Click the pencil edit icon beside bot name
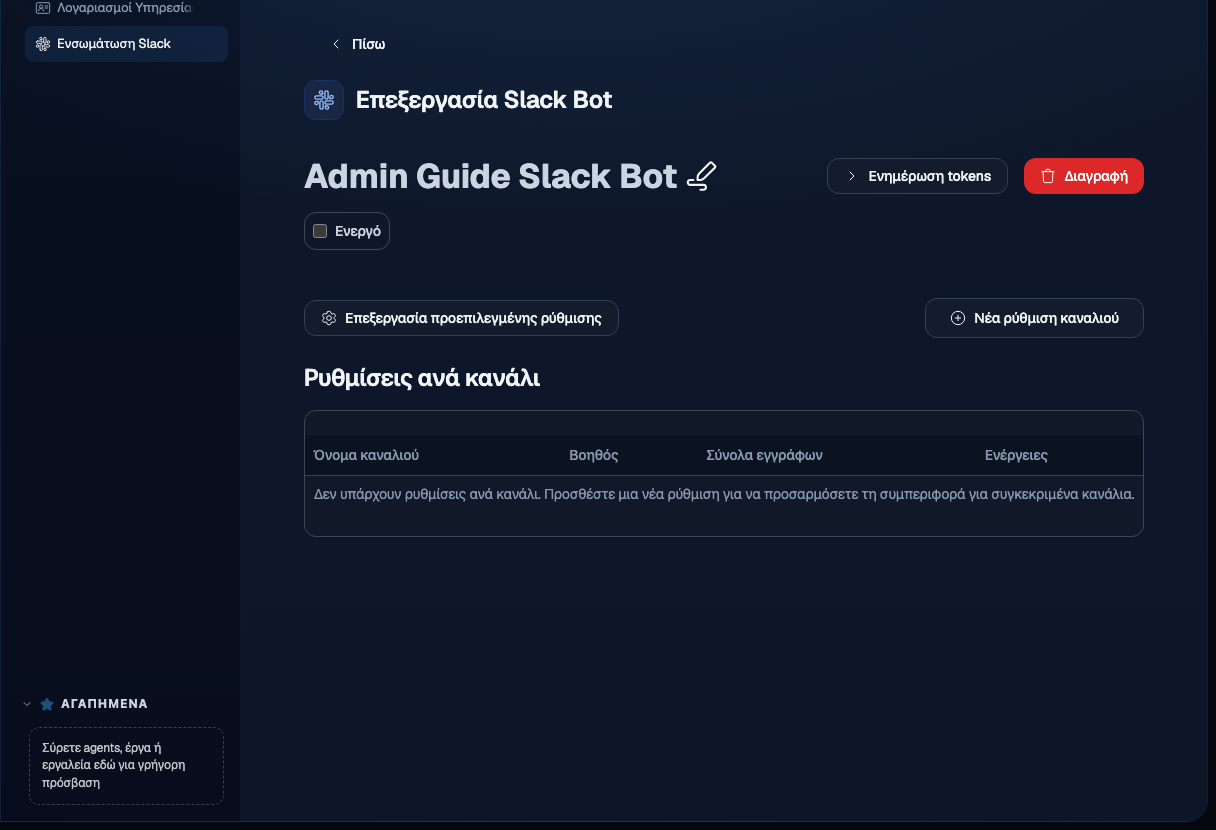 pyautogui.click(x=702, y=176)
